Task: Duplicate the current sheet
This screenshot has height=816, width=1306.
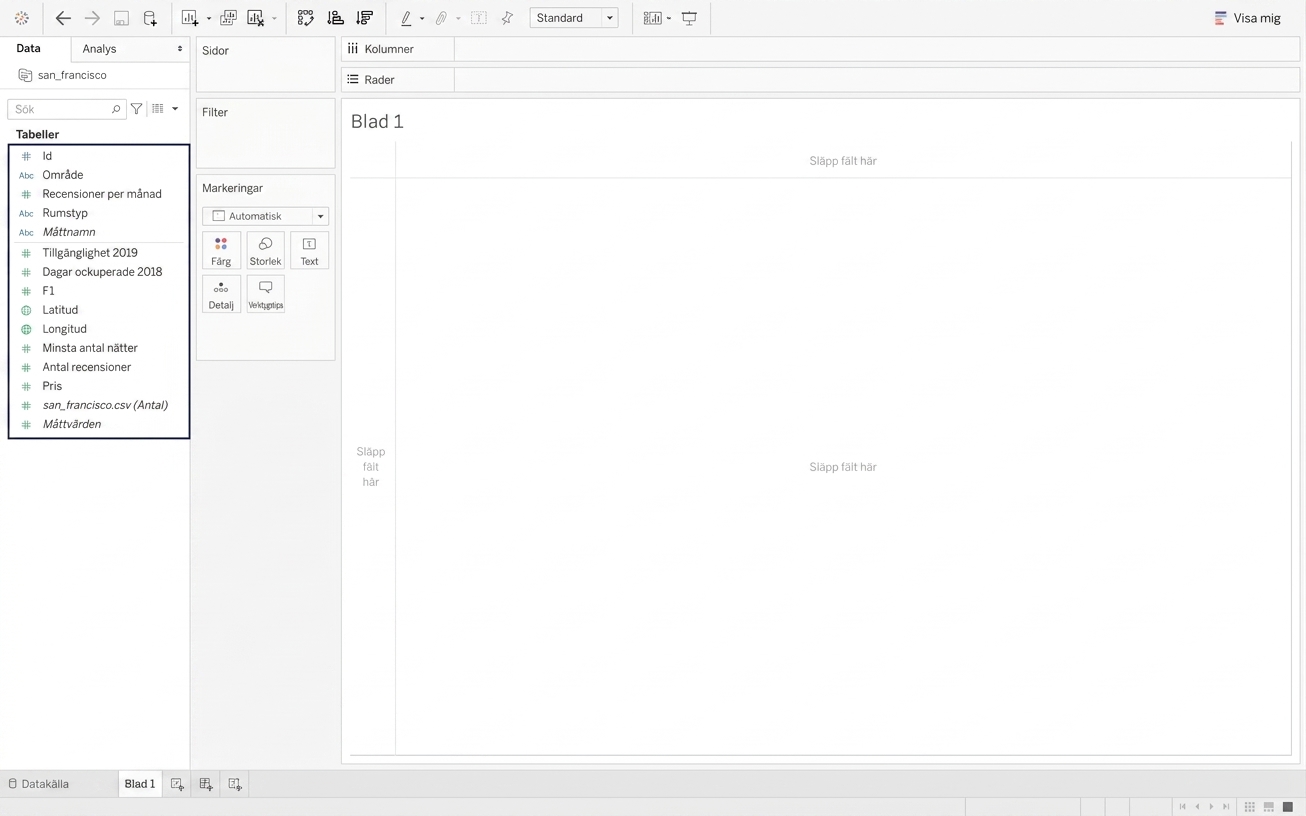Action: [x=228, y=18]
